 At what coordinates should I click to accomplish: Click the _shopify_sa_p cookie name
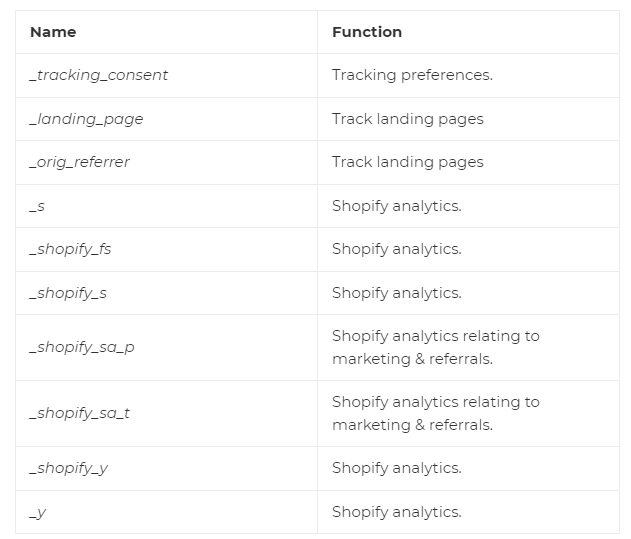(x=82, y=347)
